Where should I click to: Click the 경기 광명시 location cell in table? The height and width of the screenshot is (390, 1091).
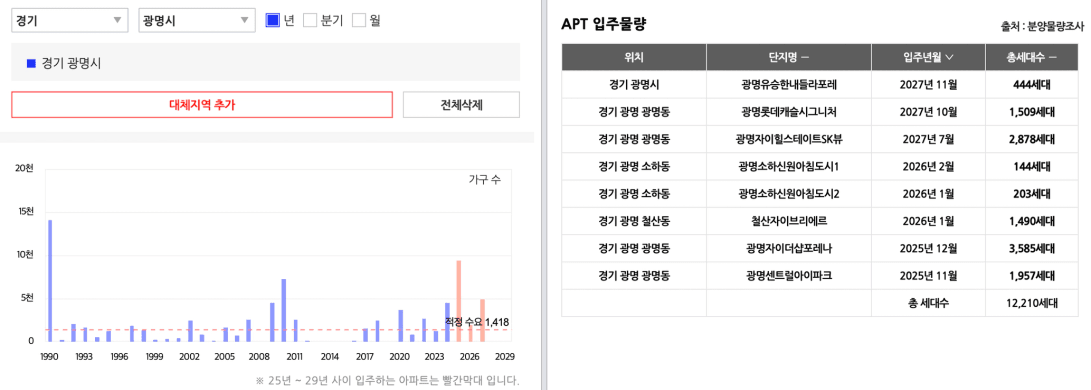(634, 85)
